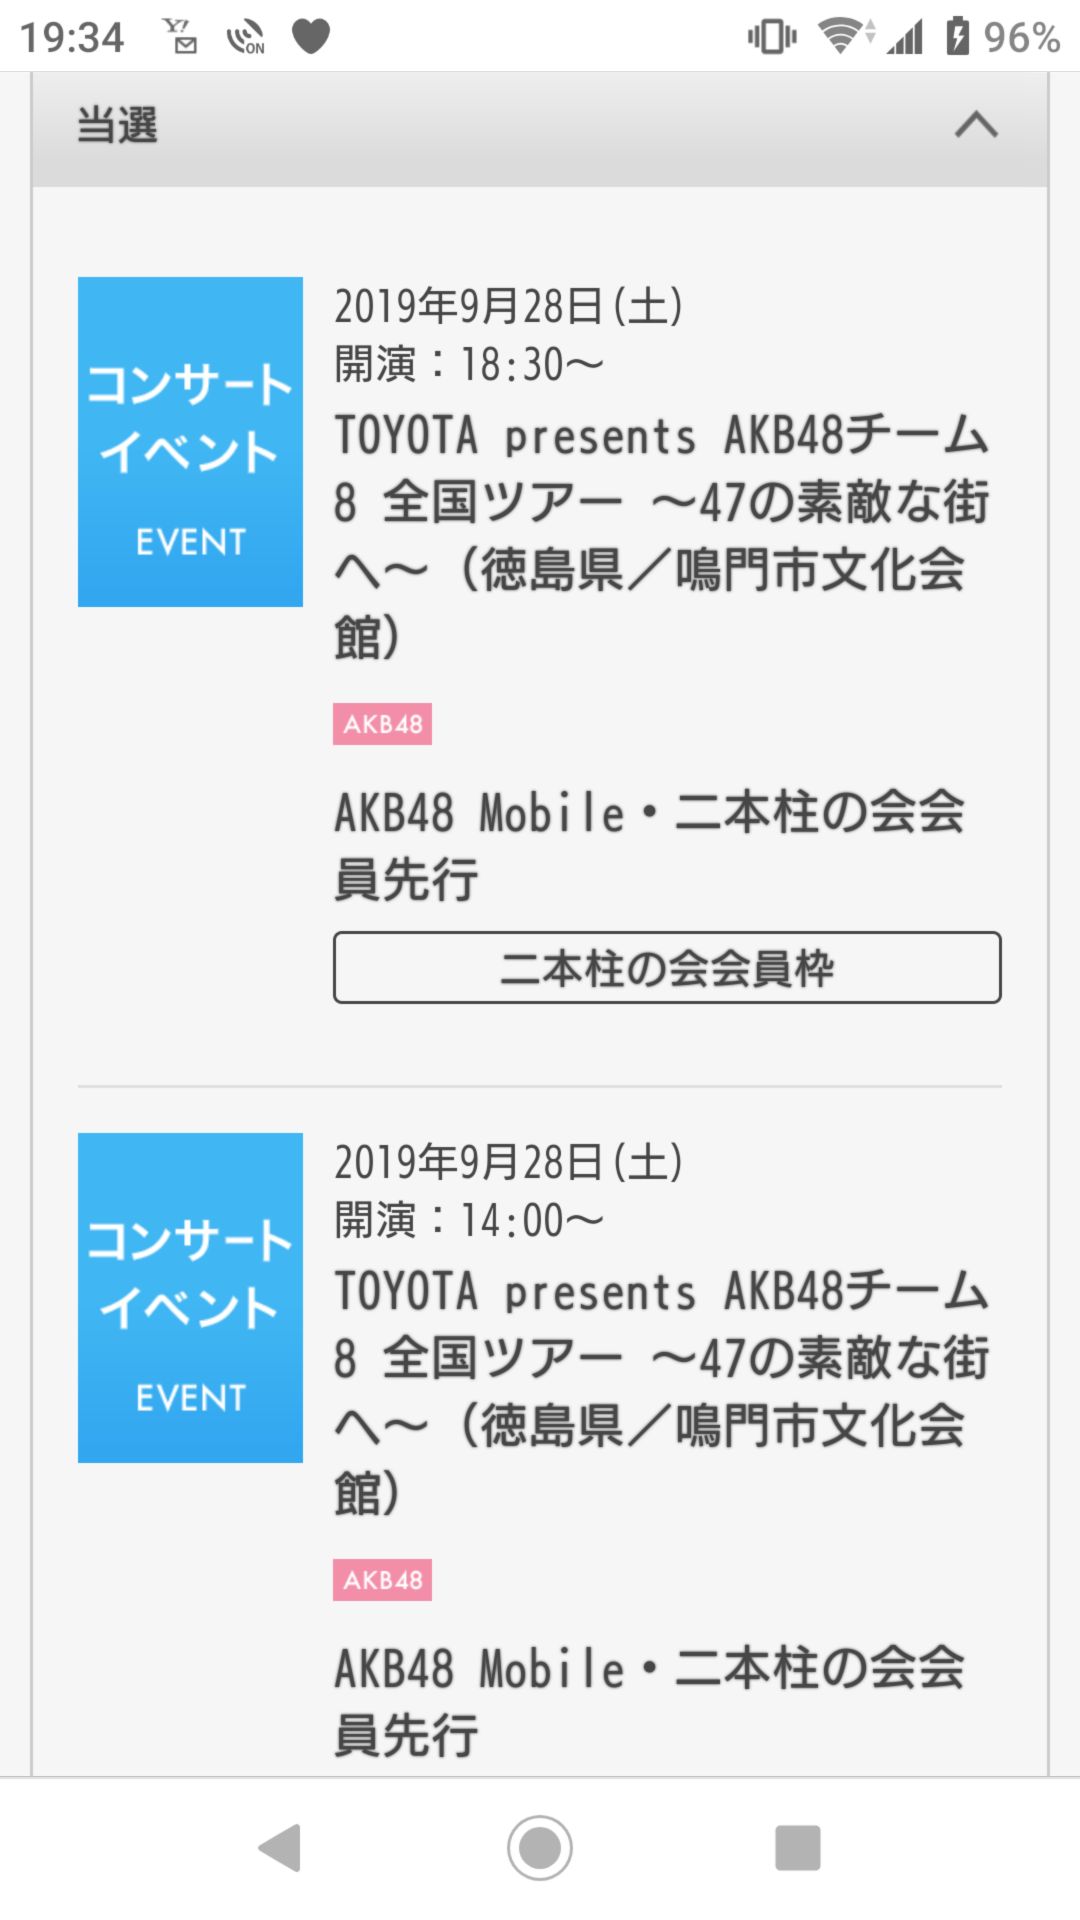Tap the Wi-Fi calling ON status icon
The width and height of the screenshot is (1080, 1920).
click(245, 38)
